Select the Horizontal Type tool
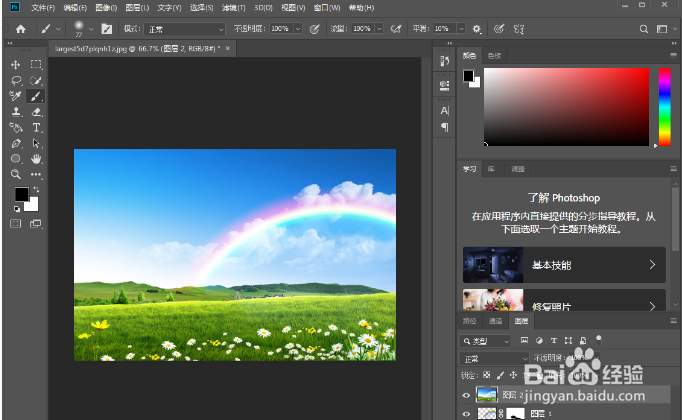The image size is (682, 420). (x=36, y=127)
